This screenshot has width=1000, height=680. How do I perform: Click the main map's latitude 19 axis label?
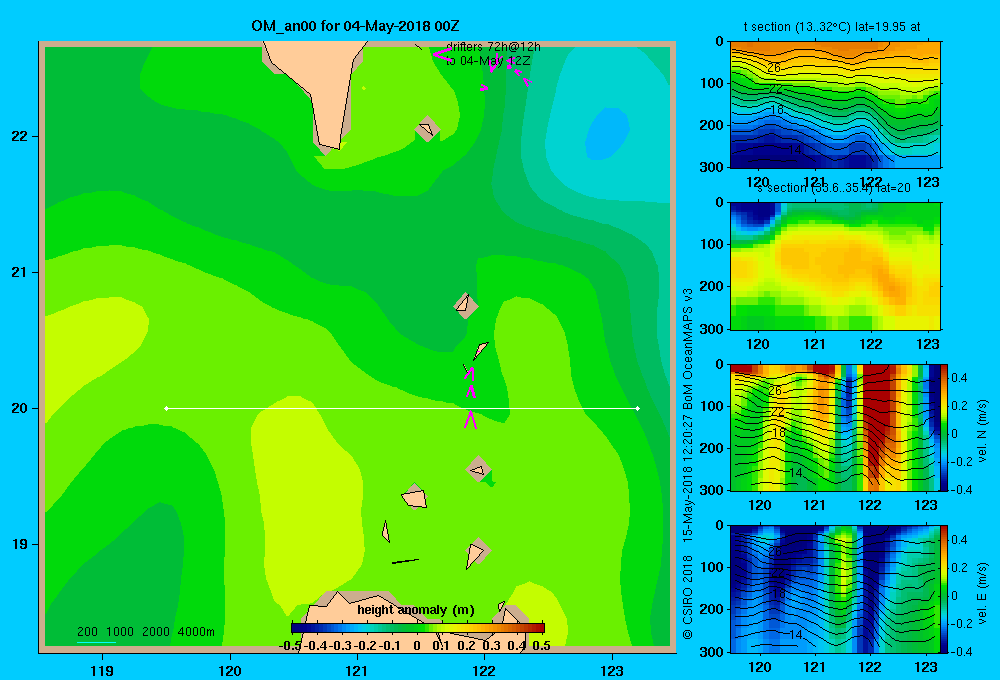20,544
